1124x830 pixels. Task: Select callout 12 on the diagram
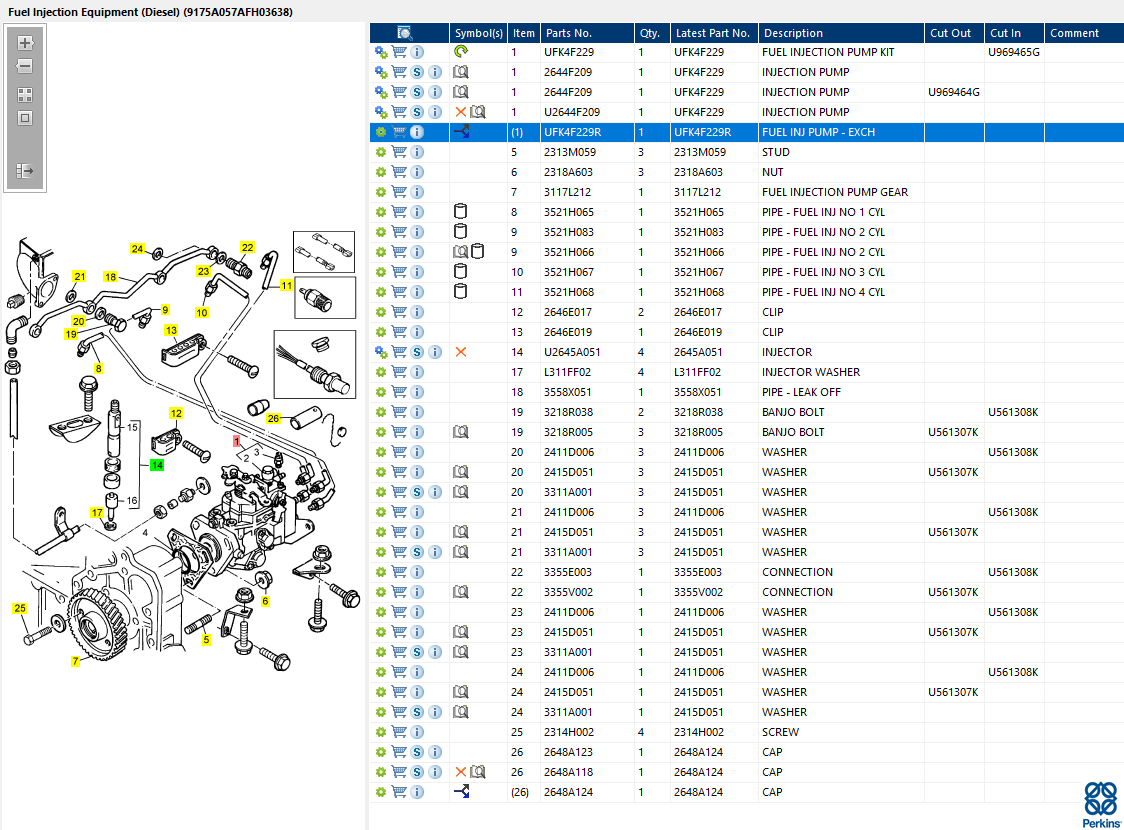coord(176,413)
